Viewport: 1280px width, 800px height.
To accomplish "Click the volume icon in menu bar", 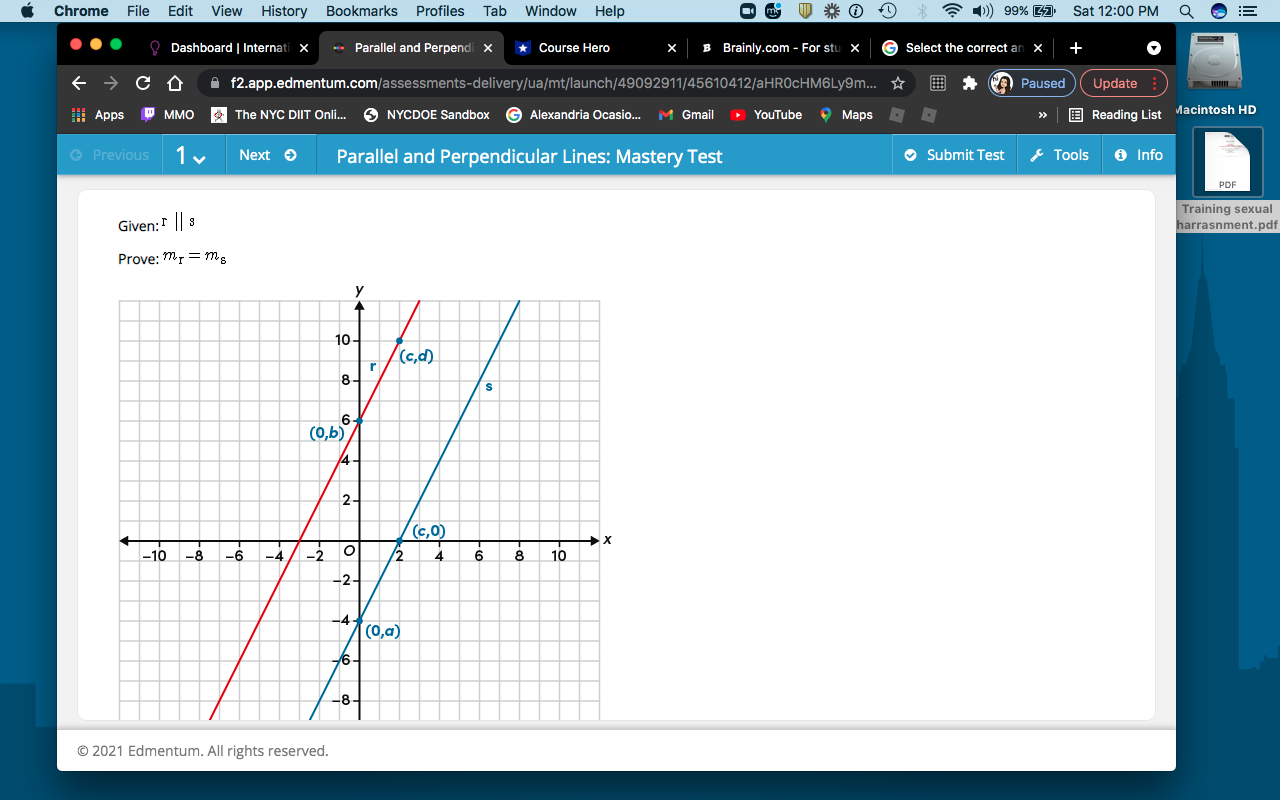I will pos(982,11).
